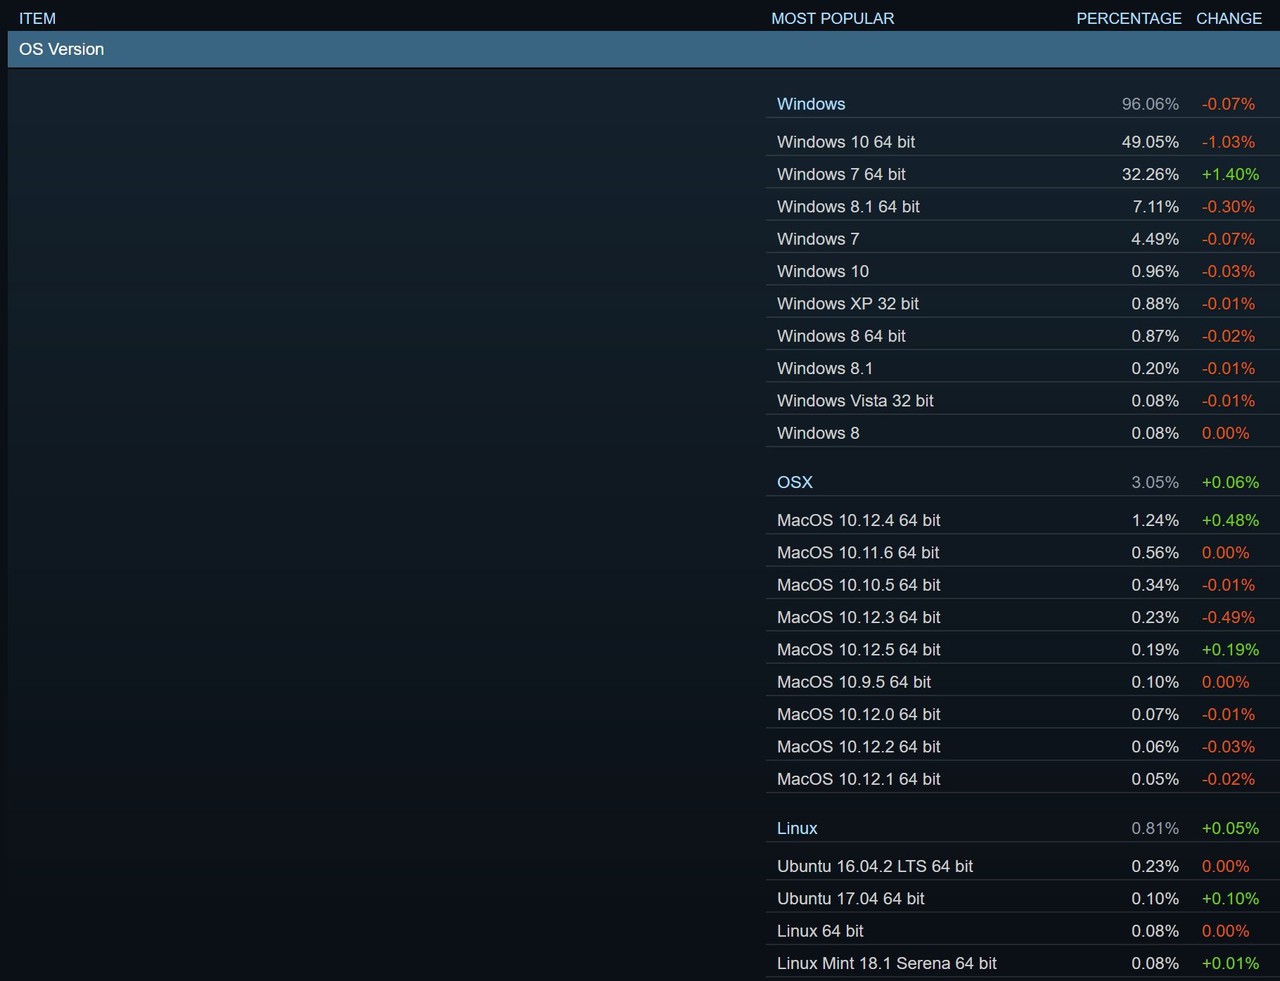Select the Linux Mint 18.1 Serena entry
This screenshot has width=1280, height=981.
pos(887,963)
